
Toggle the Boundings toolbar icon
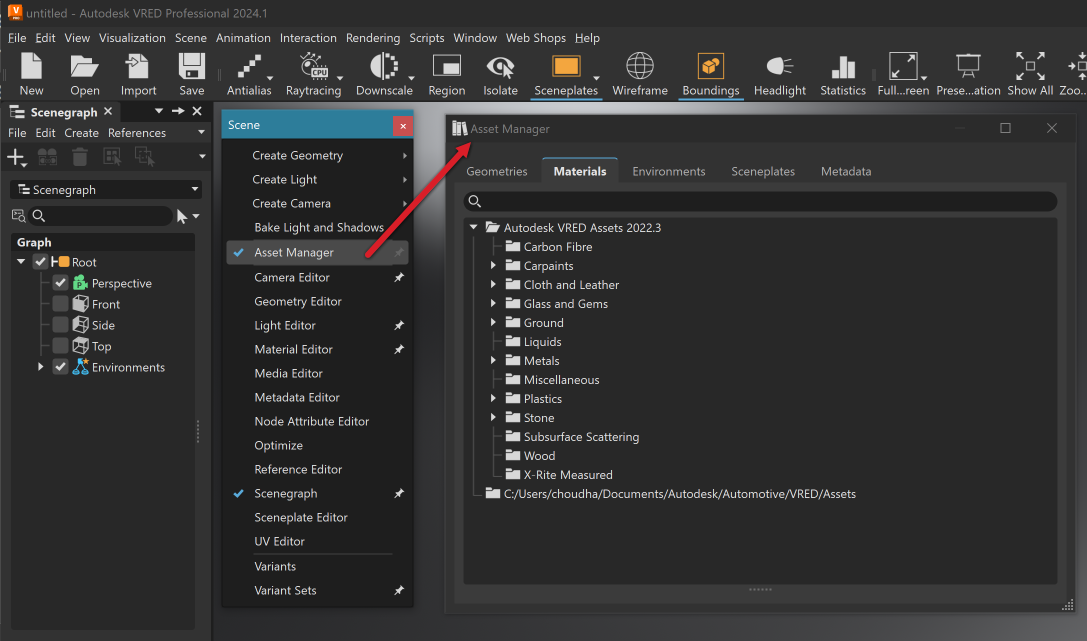711,74
